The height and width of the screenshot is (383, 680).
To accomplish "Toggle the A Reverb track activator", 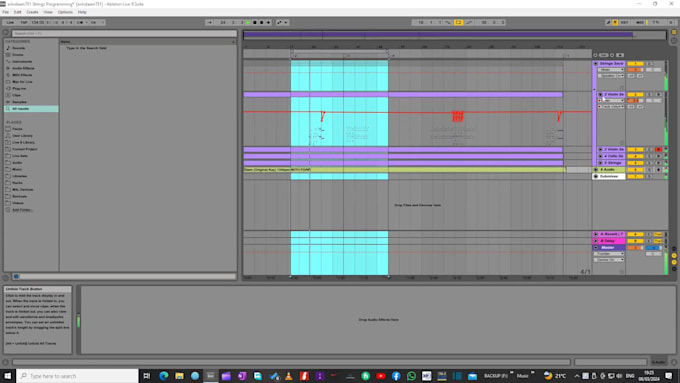I will pos(635,234).
